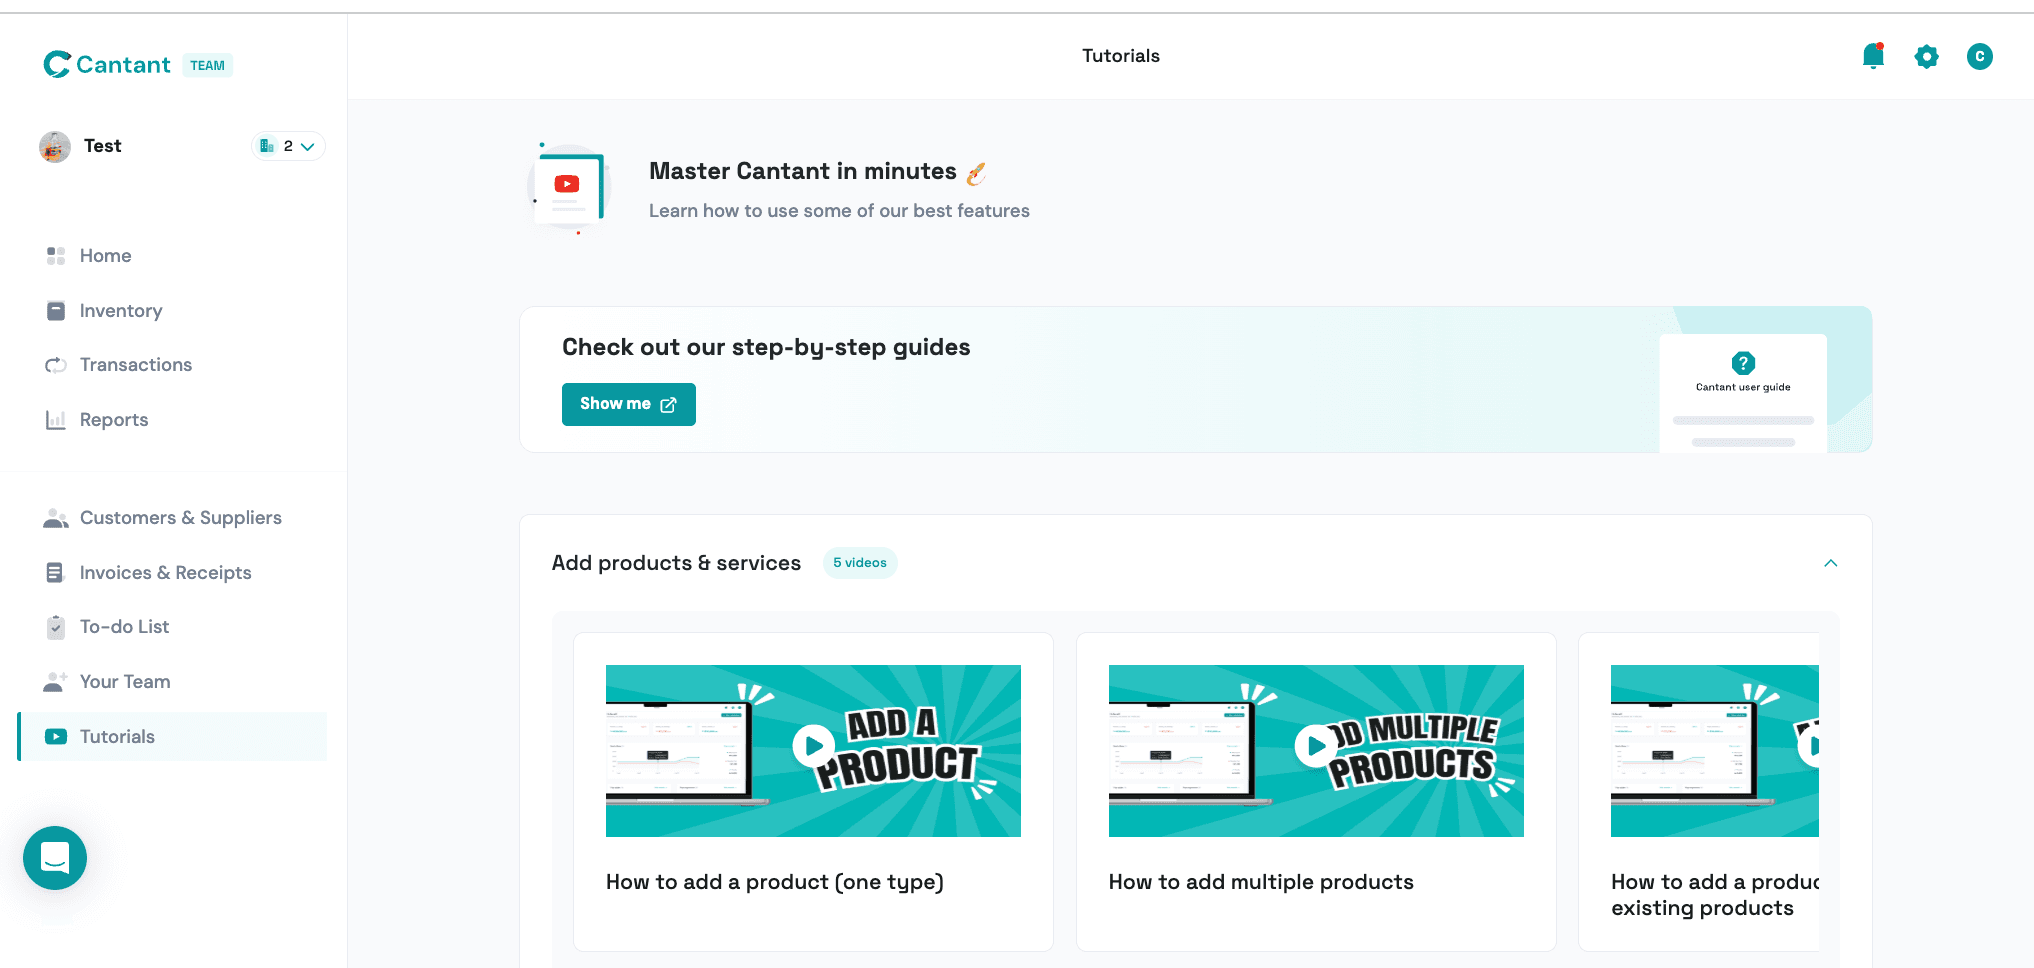The width and height of the screenshot is (2034, 968).
Task: Open the chat support bubble
Action: tap(55, 857)
